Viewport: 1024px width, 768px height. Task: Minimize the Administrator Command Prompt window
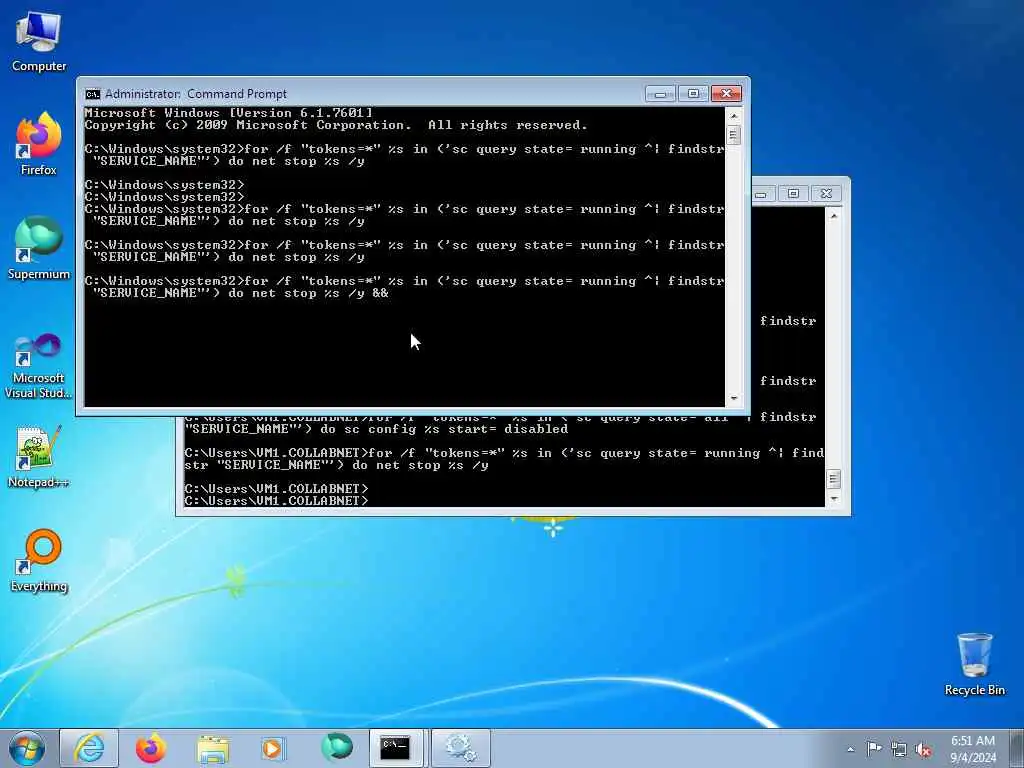pyautogui.click(x=660, y=94)
